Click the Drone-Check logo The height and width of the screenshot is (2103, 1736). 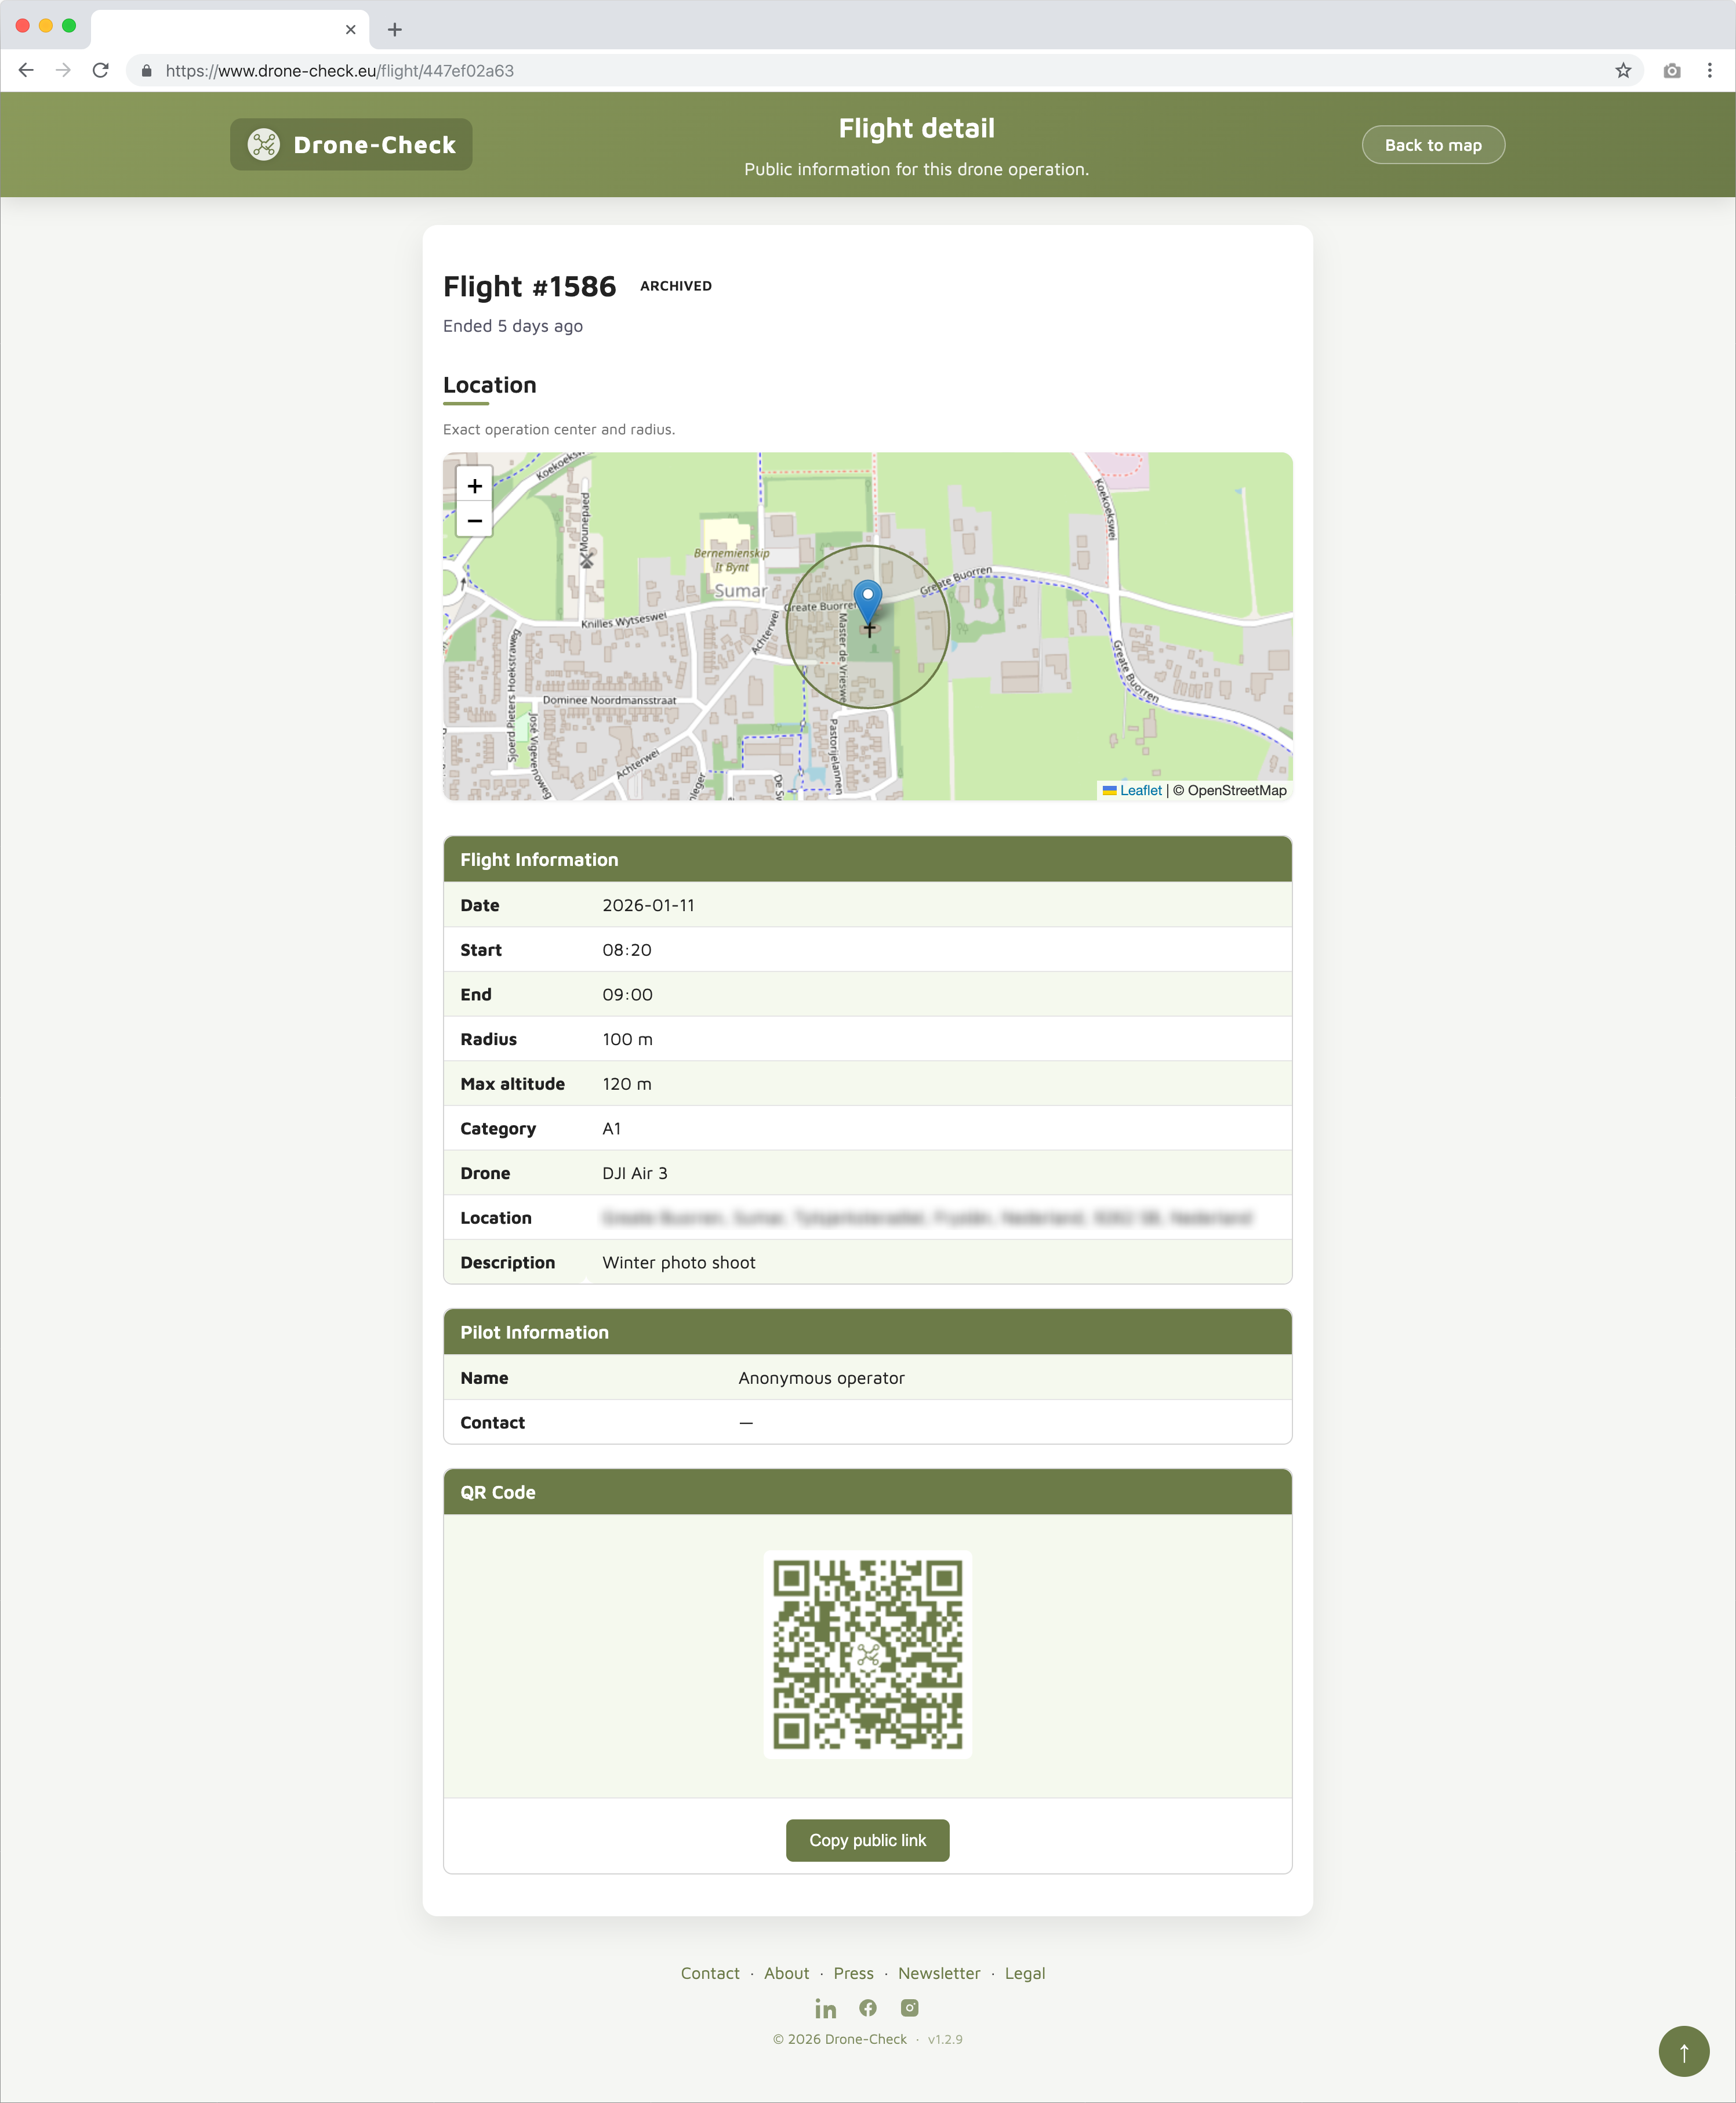(x=351, y=145)
